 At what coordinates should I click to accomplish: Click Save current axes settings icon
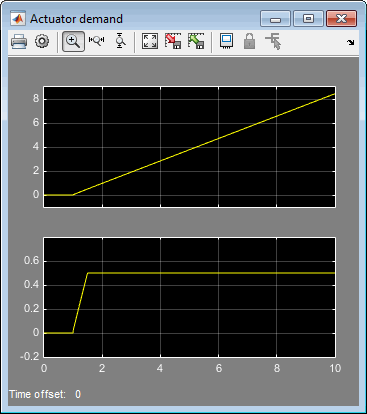click(x=173, y=41)
